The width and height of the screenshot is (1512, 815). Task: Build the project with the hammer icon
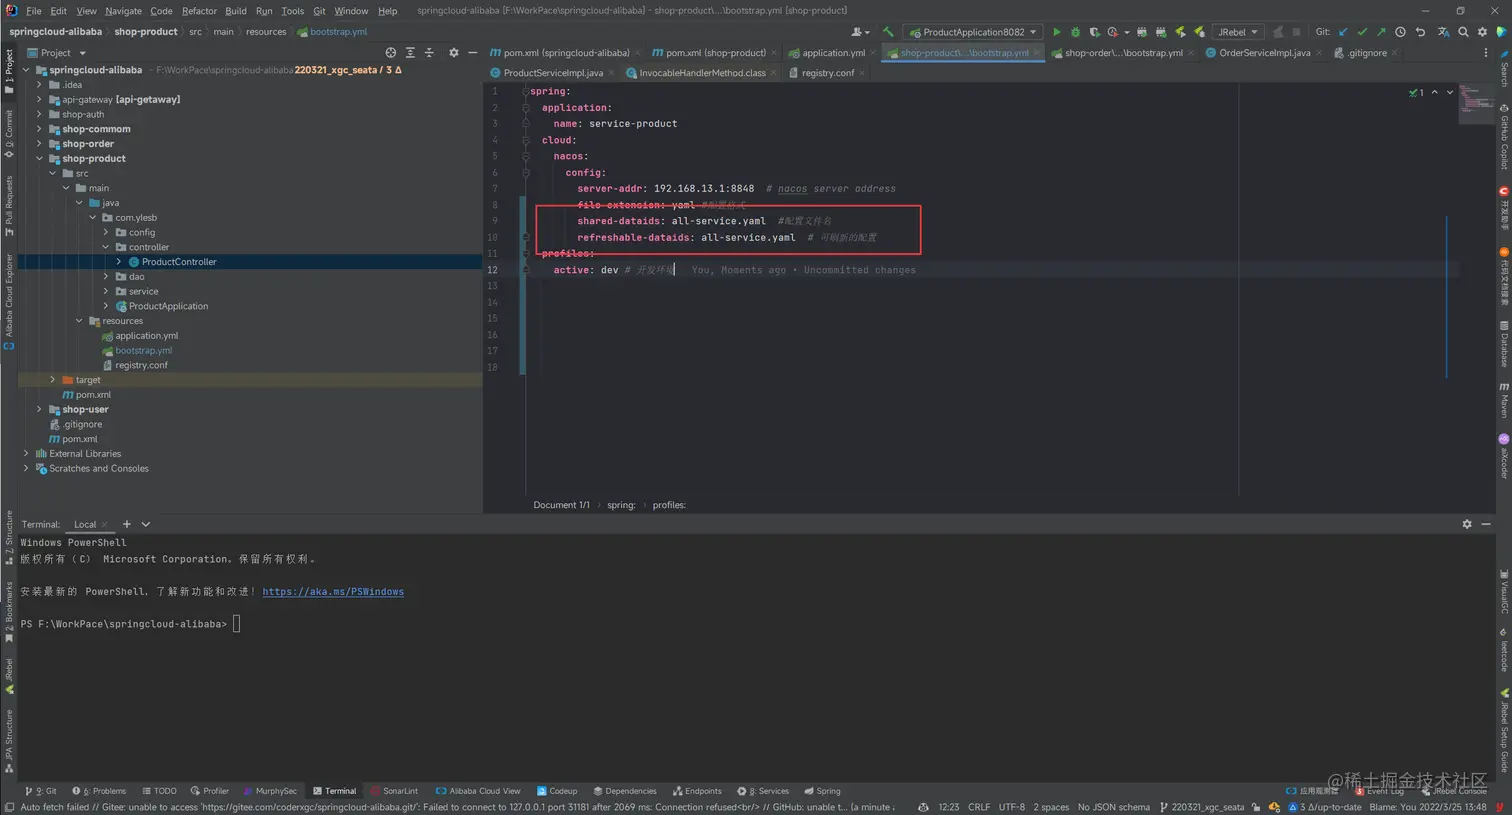(888, 32)
